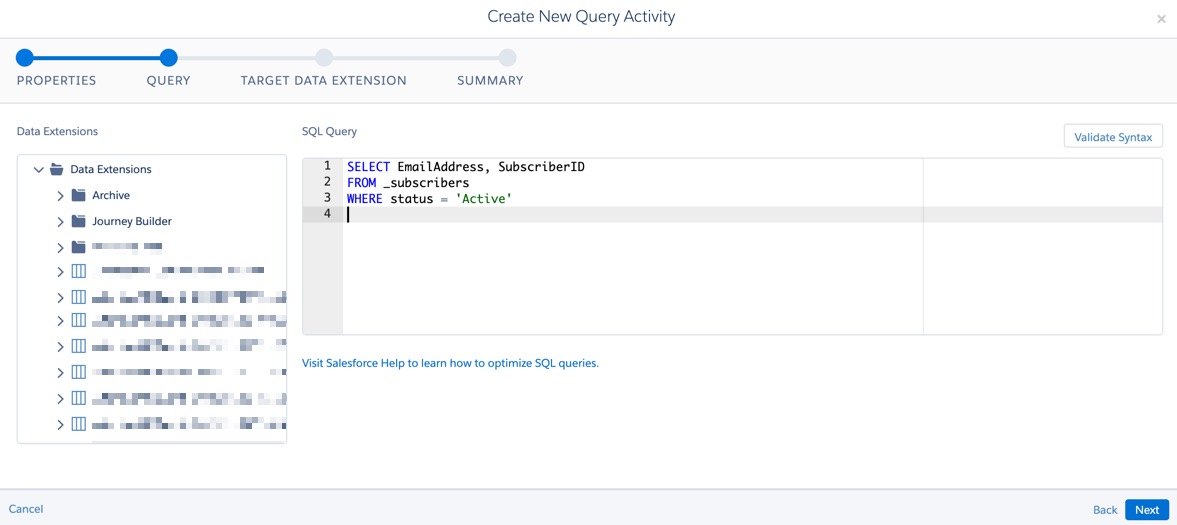Click the _subscribers table name in query
Image resolution: width=1177 pixels, height=525 pixels.
tap(426, 183)
